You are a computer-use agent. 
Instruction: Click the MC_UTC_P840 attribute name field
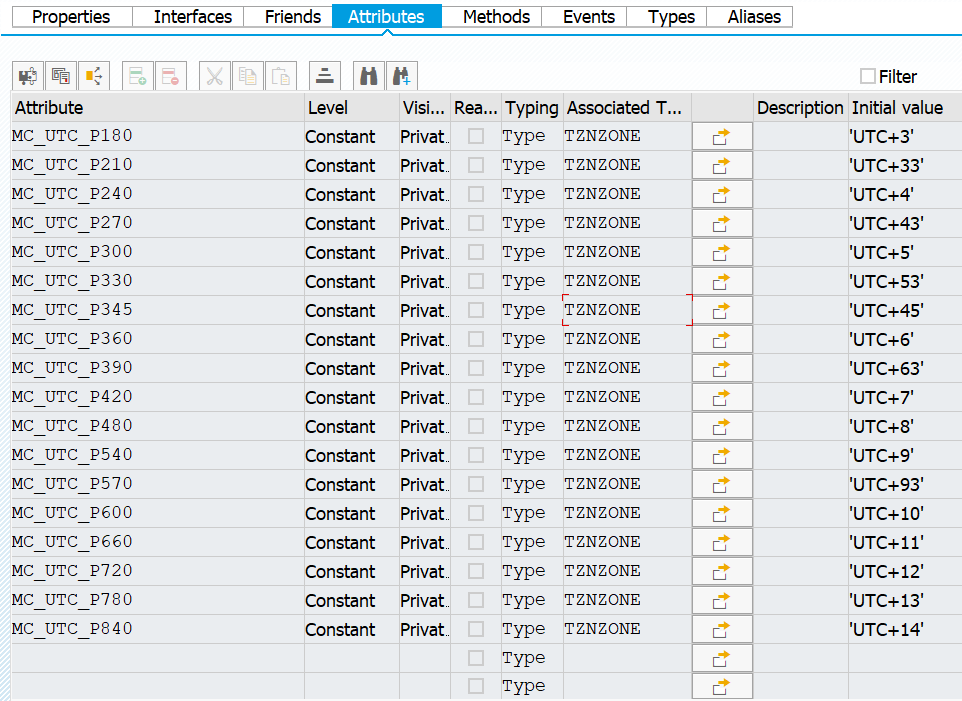[x=158, y=629]
